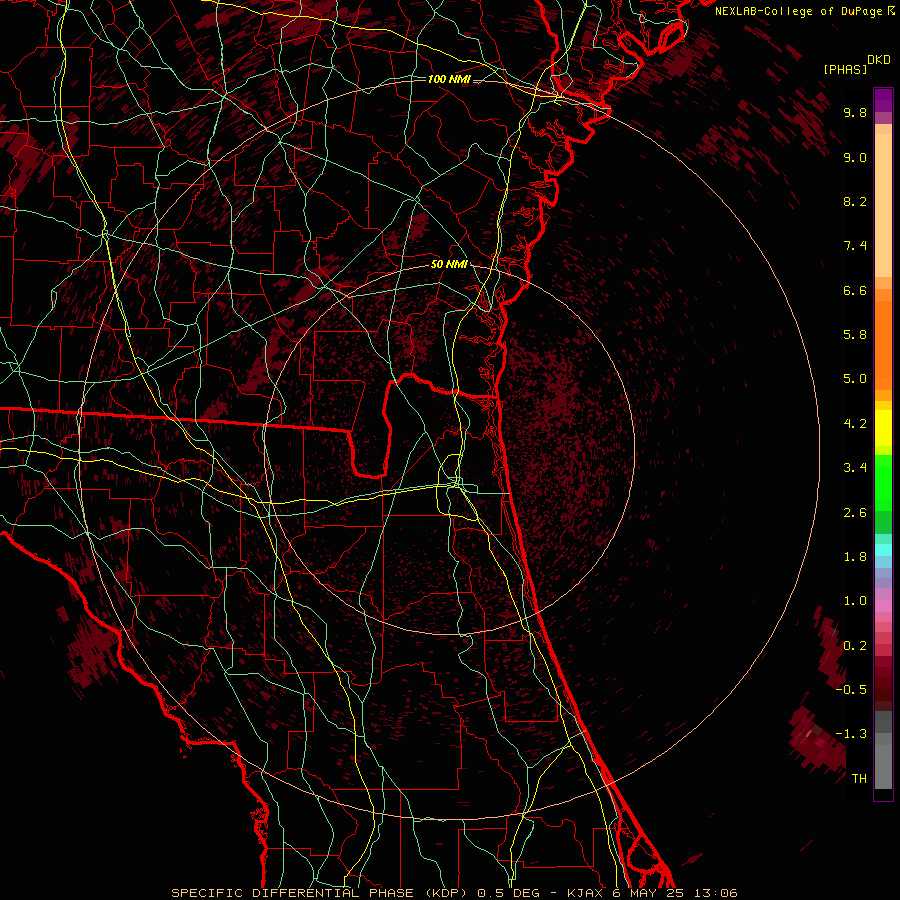Screen dimensions: 900x900
Task: Click the 9.8 value on color scale
Action: pyautogui.click(x=855, y=112)
